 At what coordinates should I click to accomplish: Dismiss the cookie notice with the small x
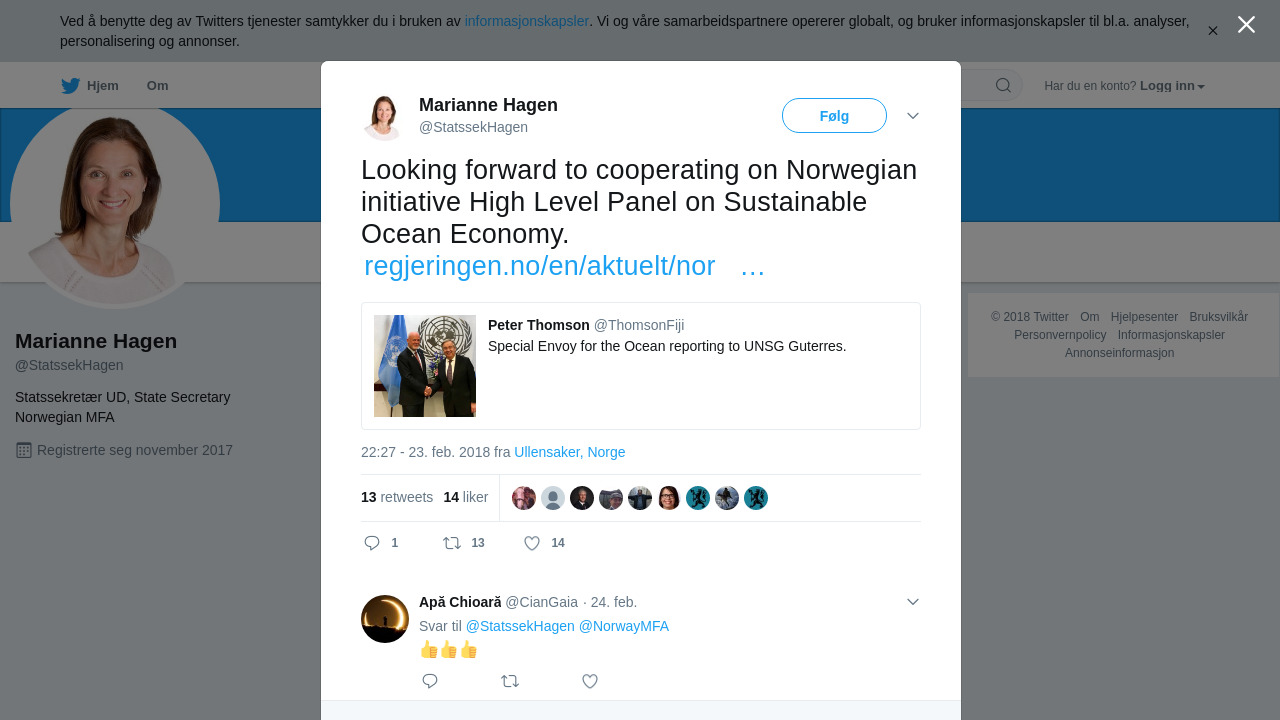(1213, 31)
